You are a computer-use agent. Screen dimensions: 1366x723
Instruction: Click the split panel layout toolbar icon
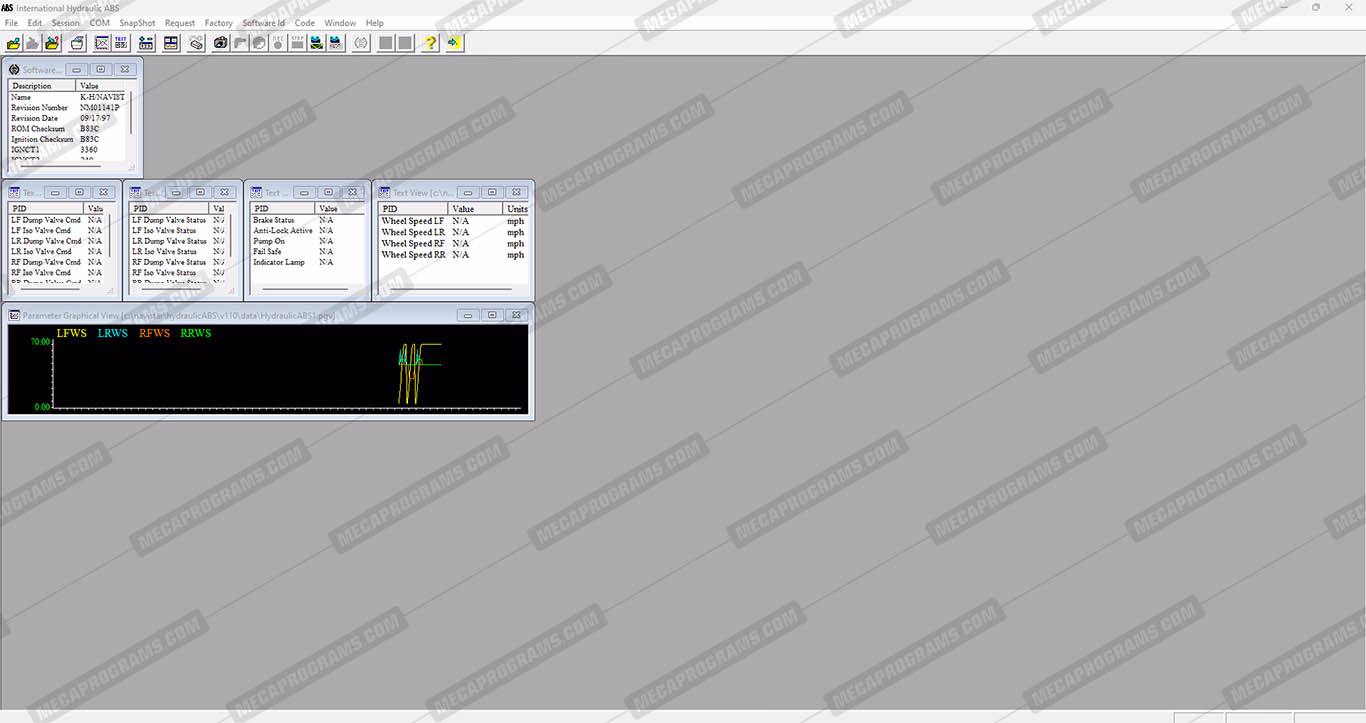(x=171, y=43)
